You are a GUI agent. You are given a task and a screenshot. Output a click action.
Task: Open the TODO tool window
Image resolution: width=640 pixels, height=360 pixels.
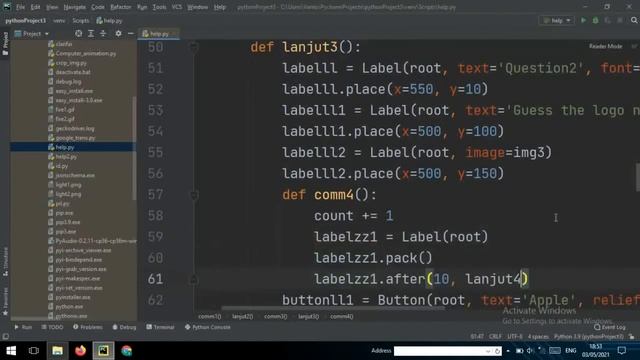tap(52, 327)
